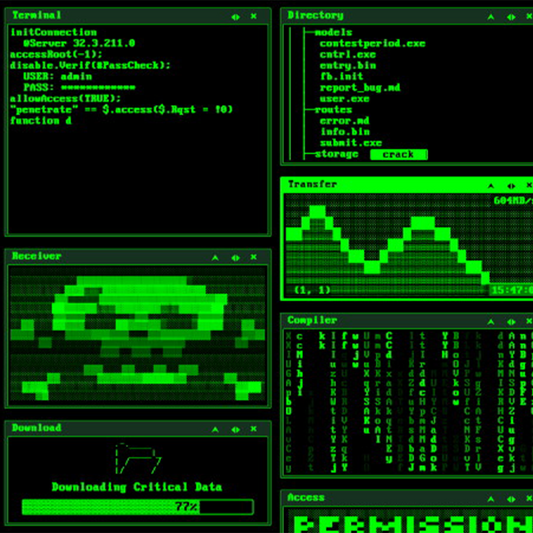
Task: Click the Transfer window's left-right arrows icon
Action: (511, 186)
